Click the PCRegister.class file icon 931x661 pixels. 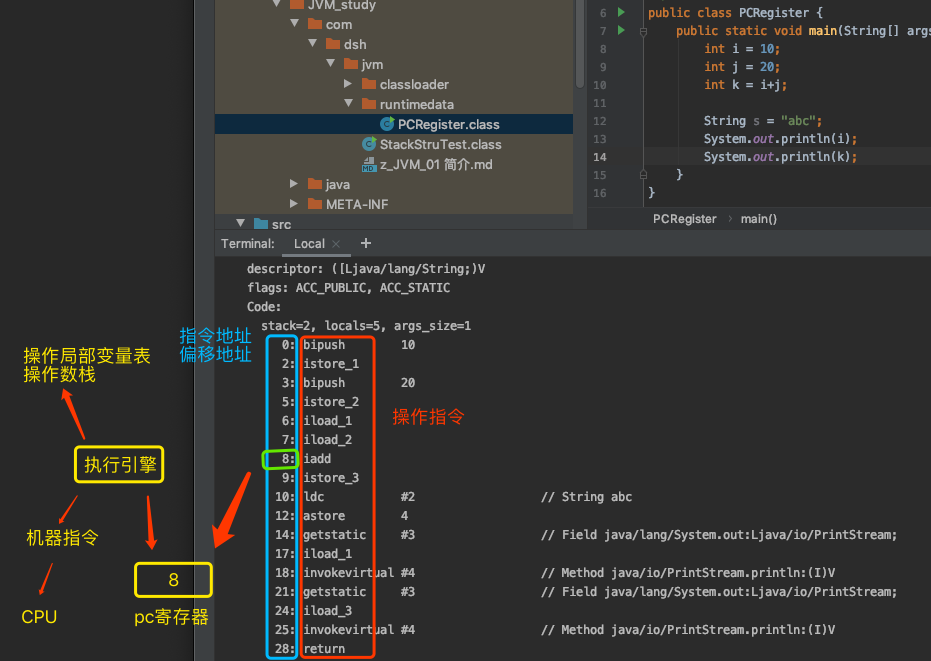tap(387, 124)
